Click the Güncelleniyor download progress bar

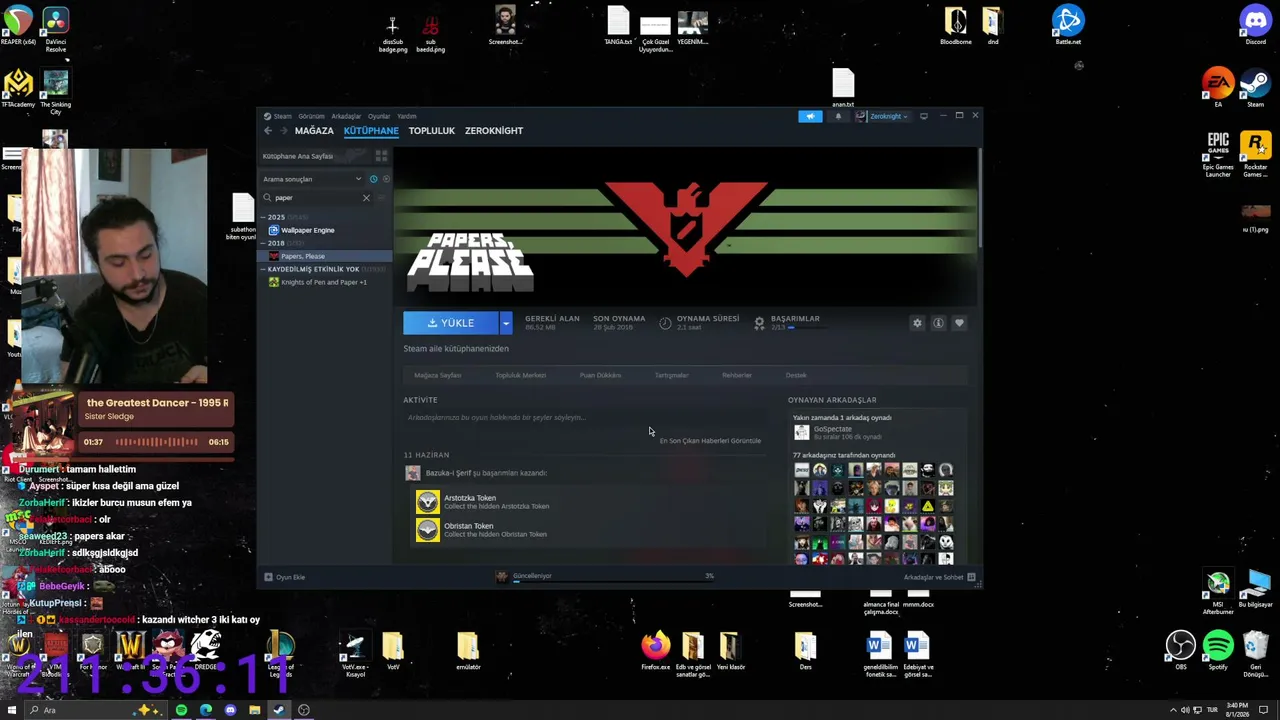pyautogui.click(x=613, y=581)
